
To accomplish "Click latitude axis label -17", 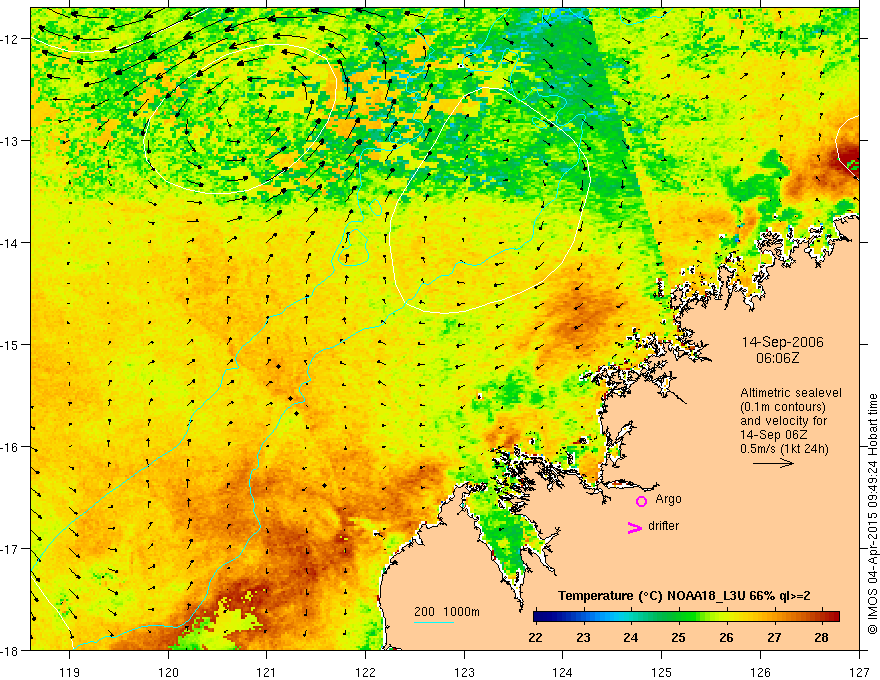I will (10, 548).
